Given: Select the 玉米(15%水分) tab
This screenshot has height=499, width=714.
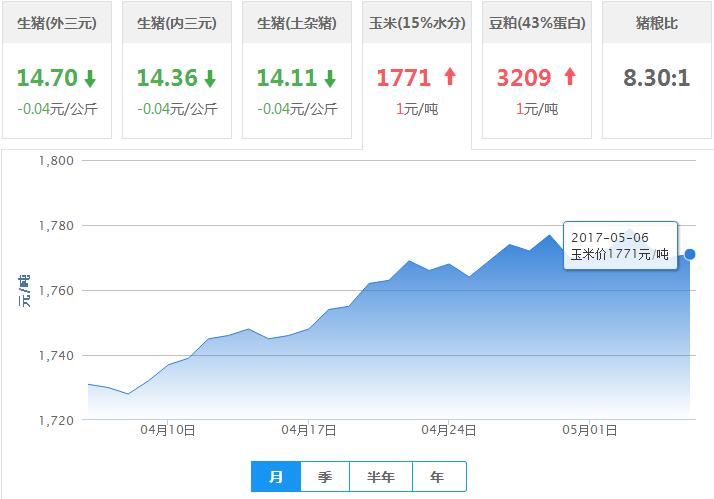Looking at the screenshot, I should tap(417, 75).
